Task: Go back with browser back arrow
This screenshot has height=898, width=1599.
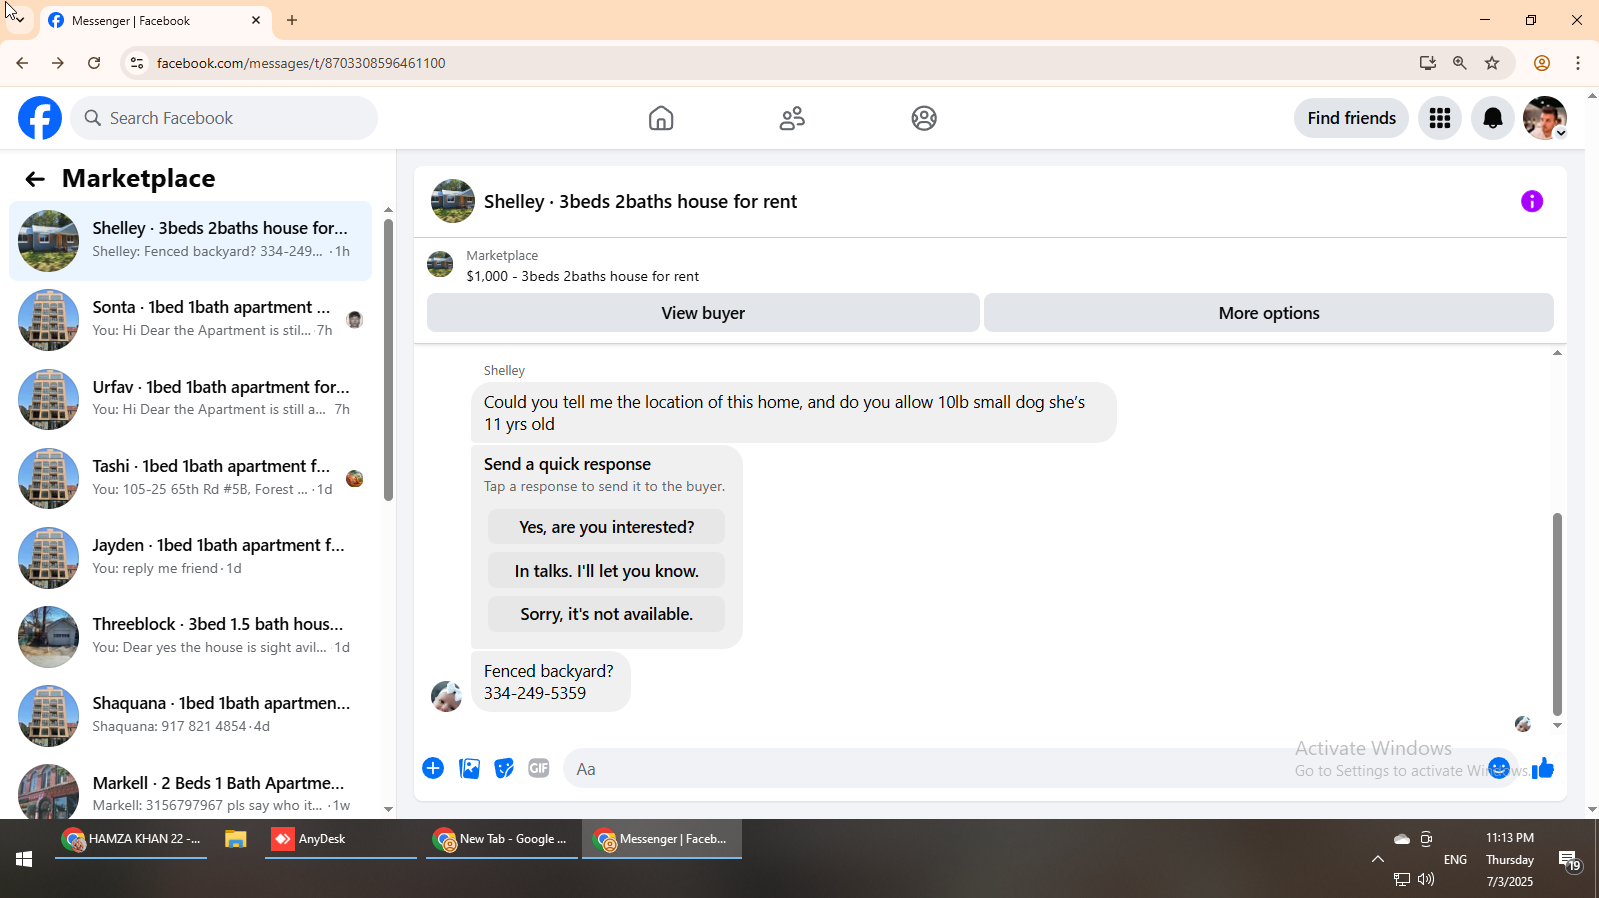Action: (22, 63)
